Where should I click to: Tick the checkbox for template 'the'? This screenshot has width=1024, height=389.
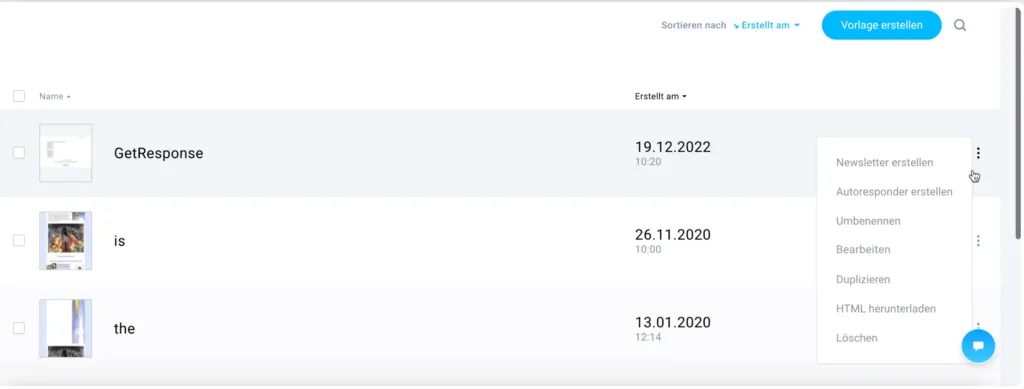[x=19, y=328]
